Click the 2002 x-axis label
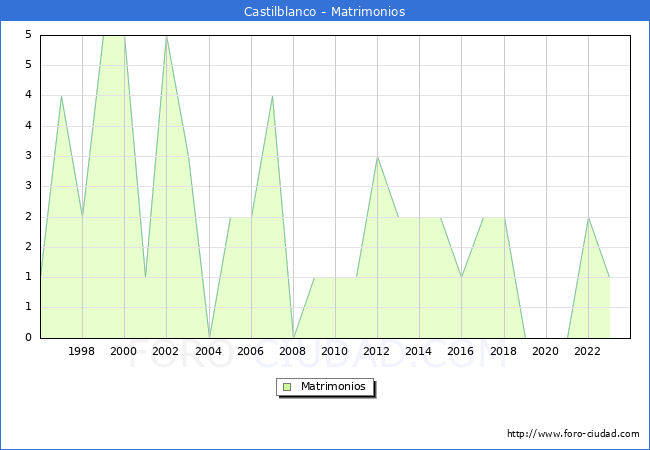Viewport: 650px width, 450px height. point(165,351)
